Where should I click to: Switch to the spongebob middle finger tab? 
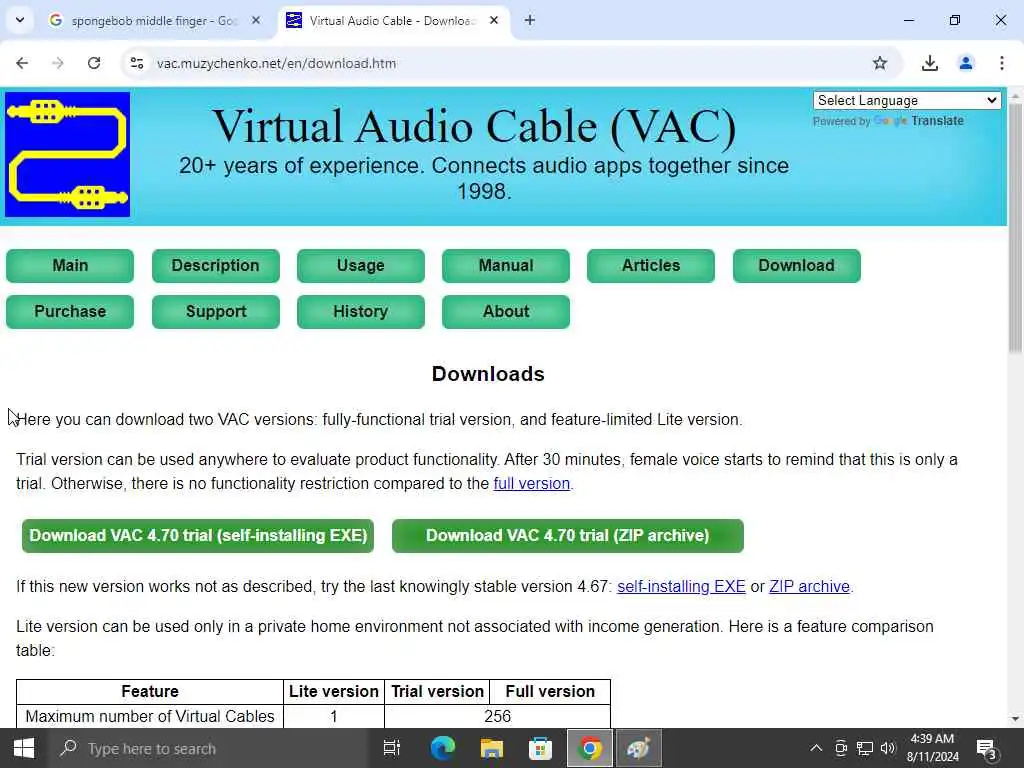(x=153, y=21)
